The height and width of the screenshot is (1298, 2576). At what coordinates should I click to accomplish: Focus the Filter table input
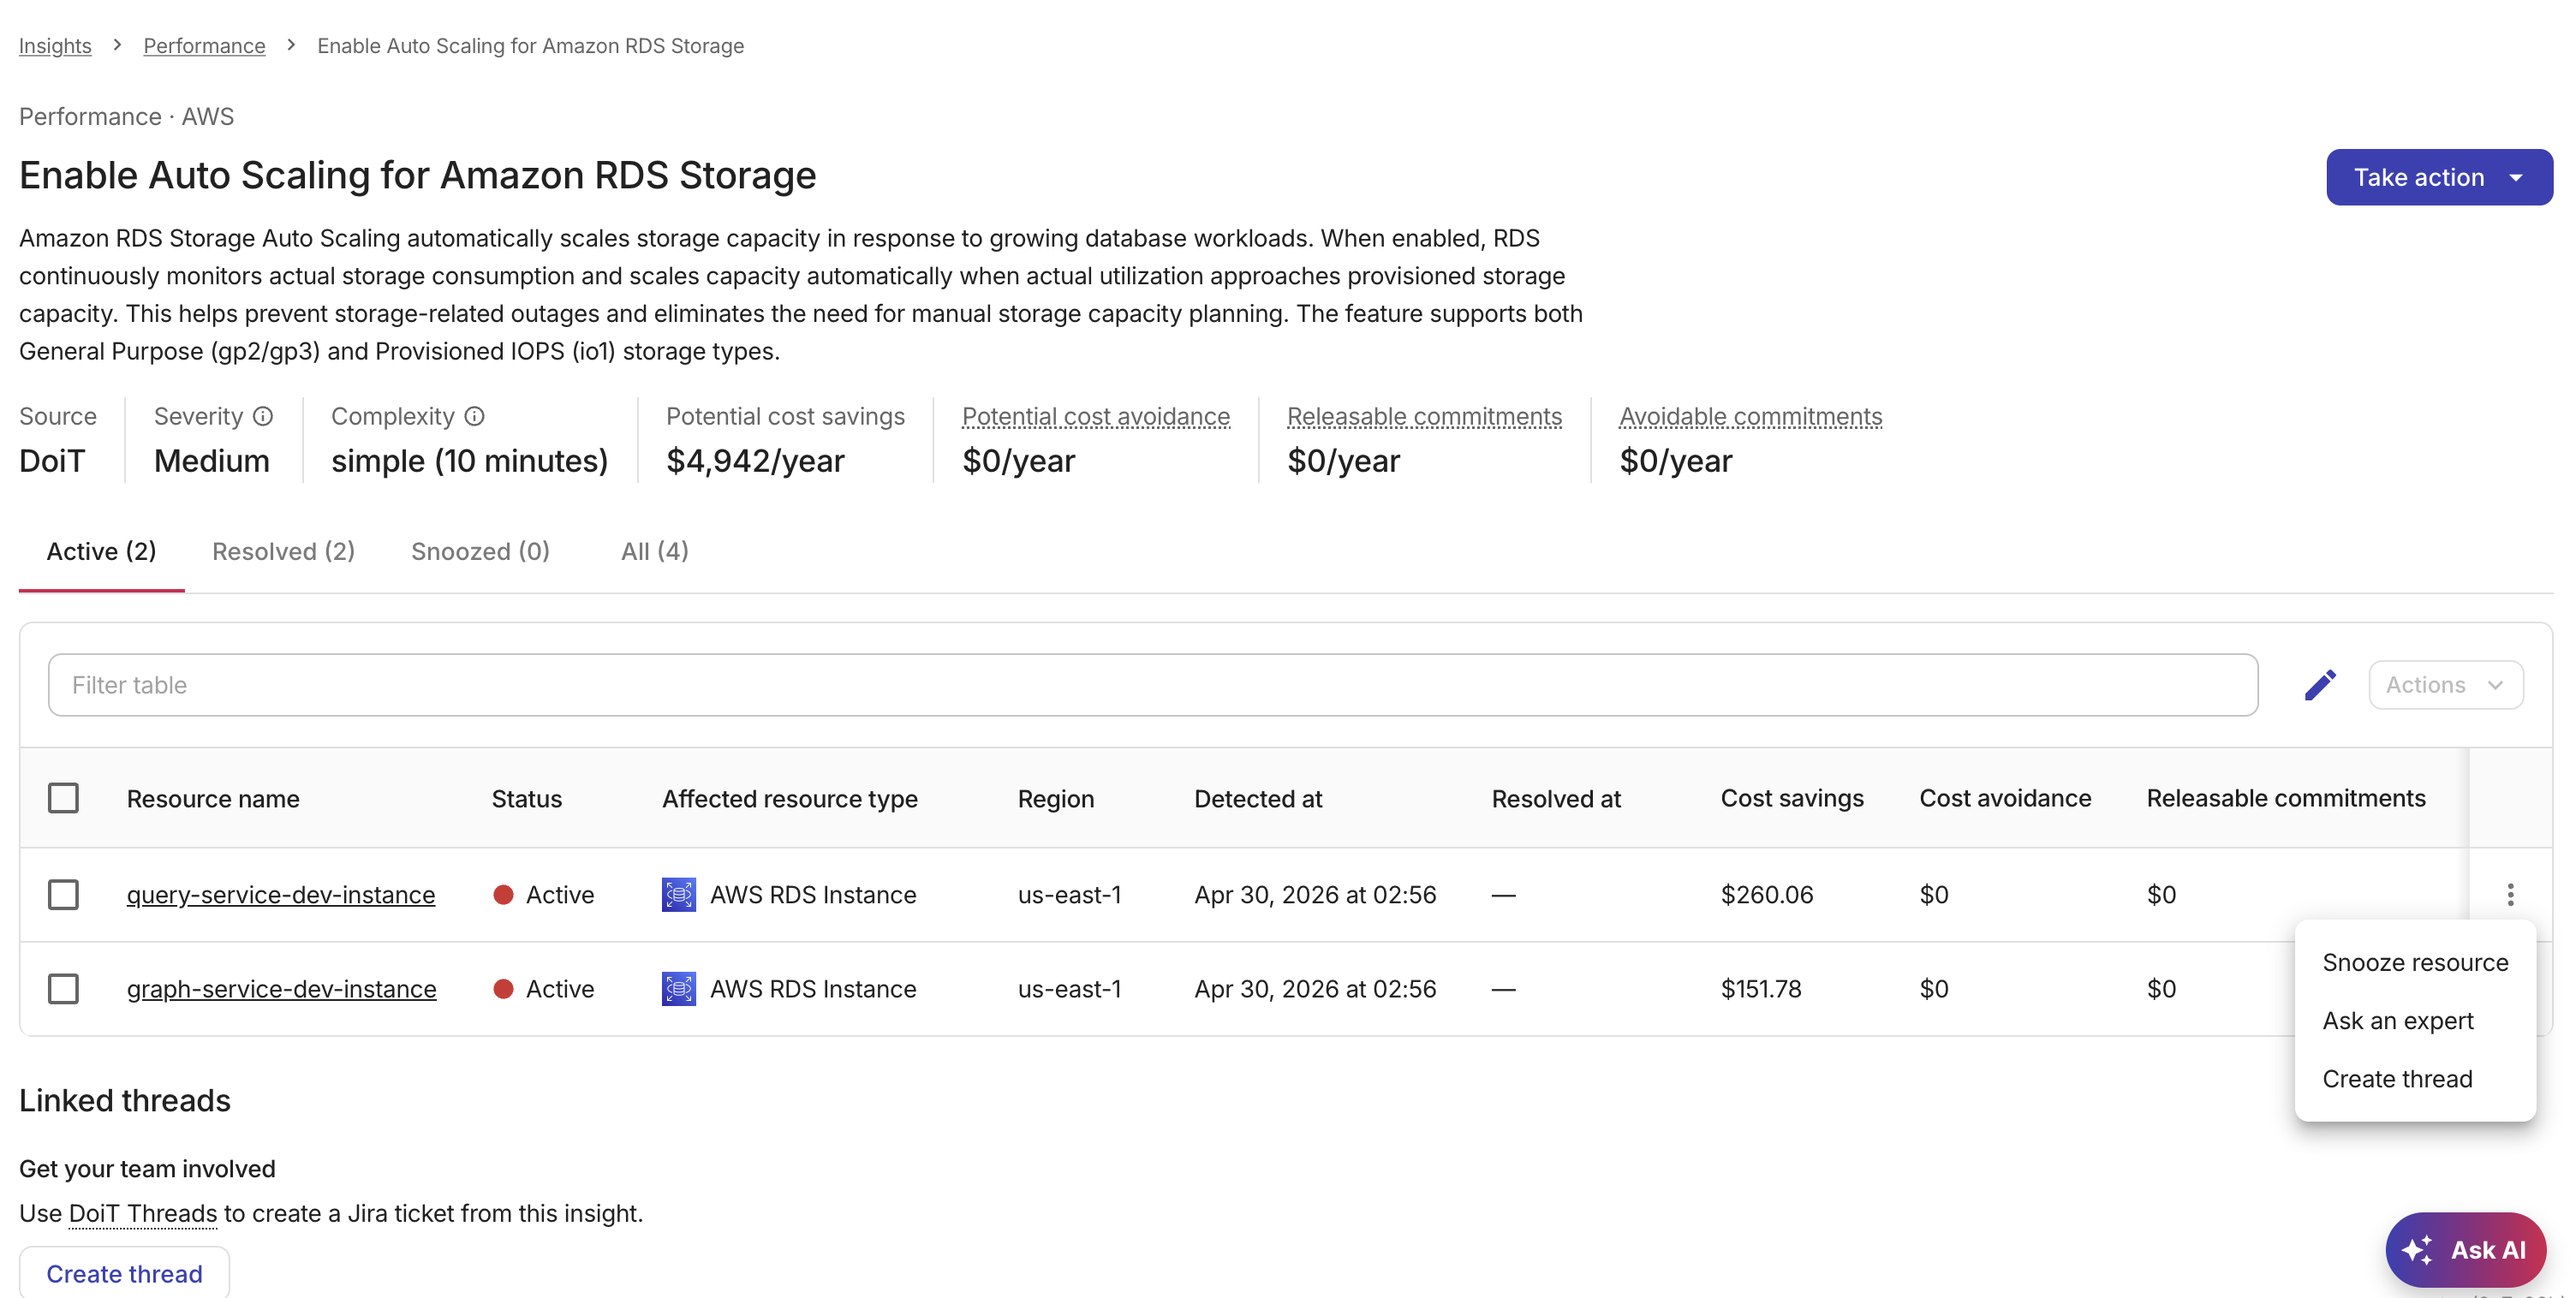pyautogui.click(x=1152, y=685)
